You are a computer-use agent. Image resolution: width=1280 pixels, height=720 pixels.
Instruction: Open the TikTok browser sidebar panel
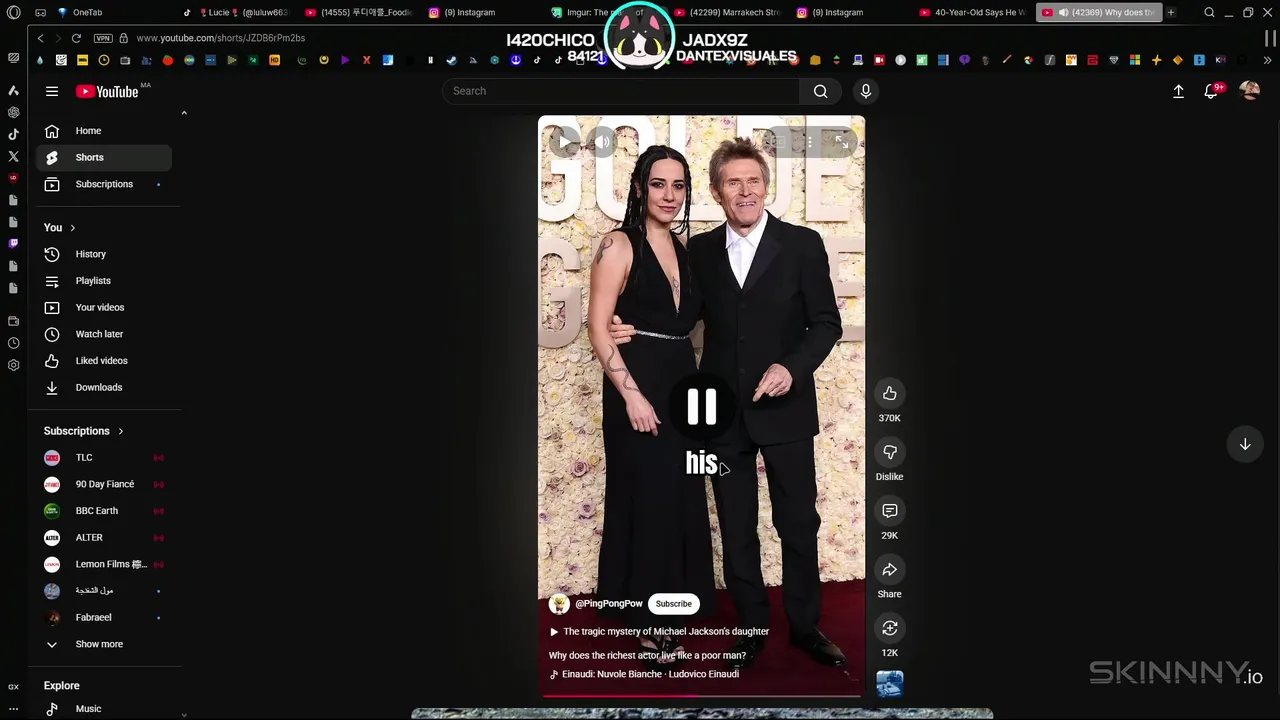(13, 134)
